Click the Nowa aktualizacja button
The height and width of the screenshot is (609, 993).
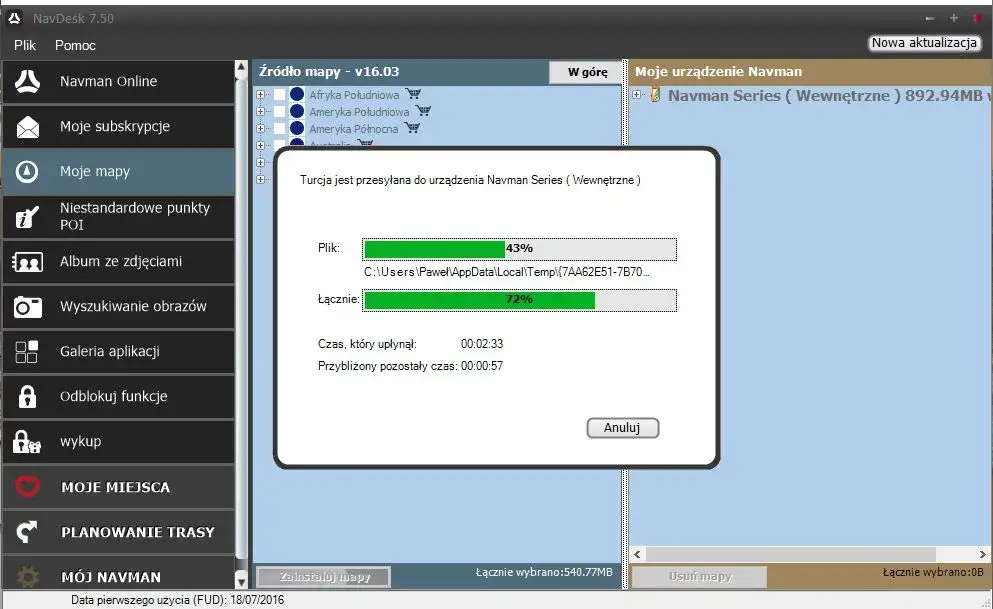pos(924,43)
